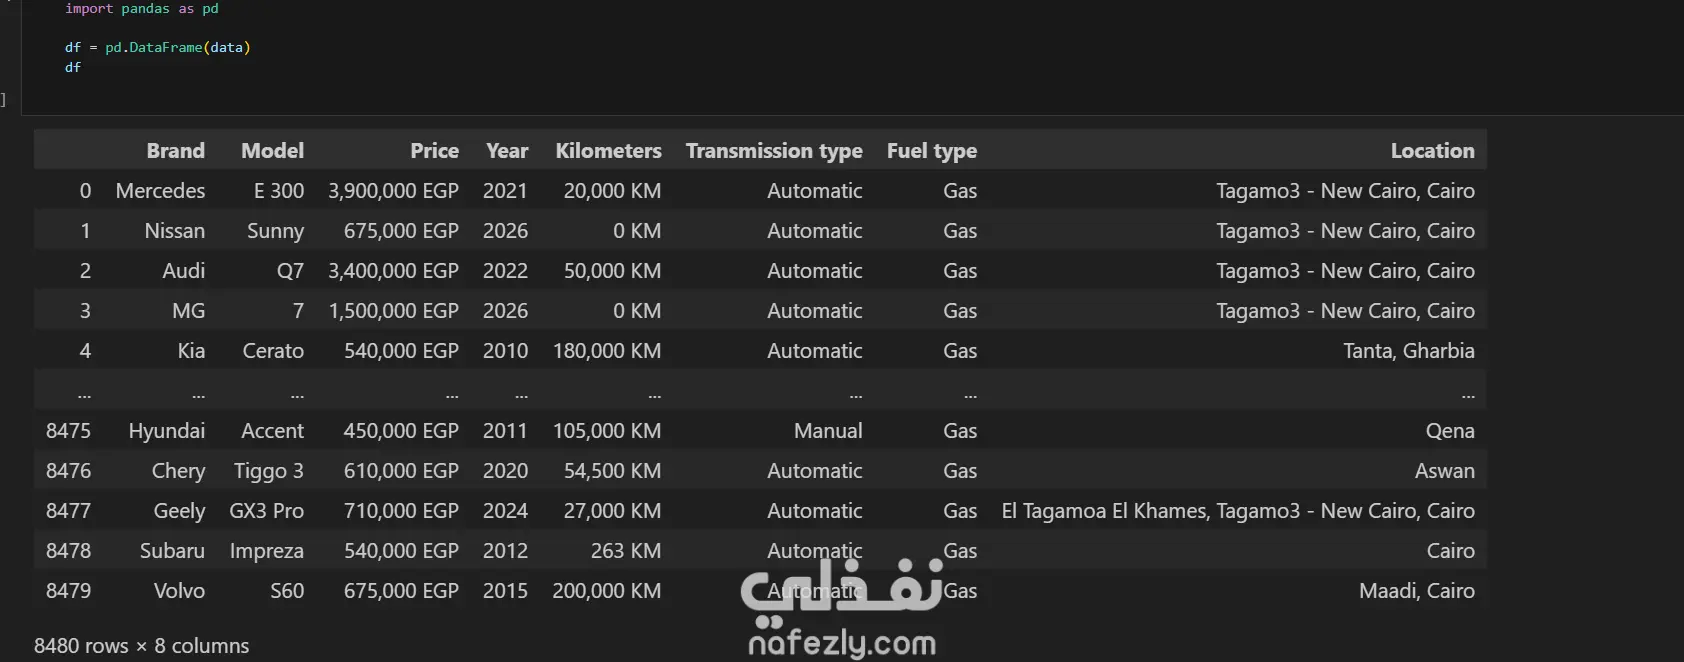Click the 3,400,000 EGP price cell
The height and width of the screenshot is (662, 1684).
coord(393,271)
